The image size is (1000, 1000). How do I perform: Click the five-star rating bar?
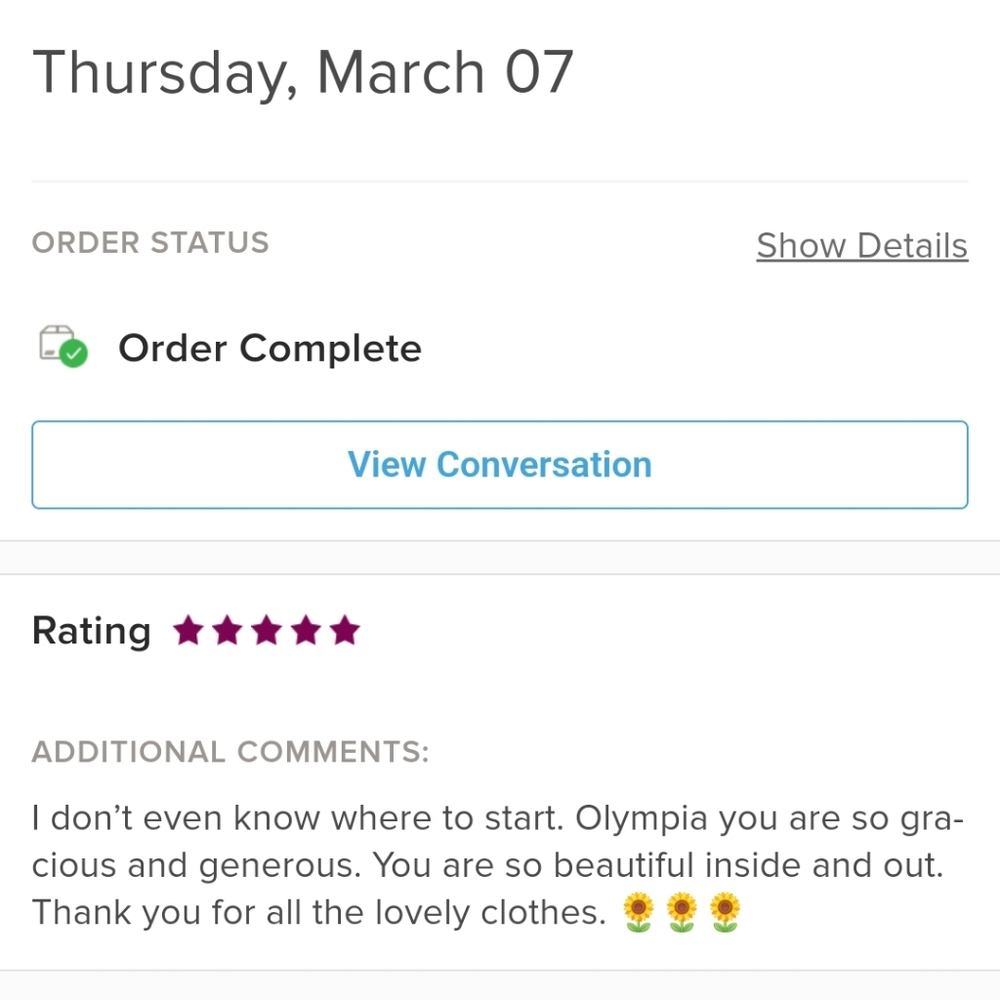[x=266, y=630]
